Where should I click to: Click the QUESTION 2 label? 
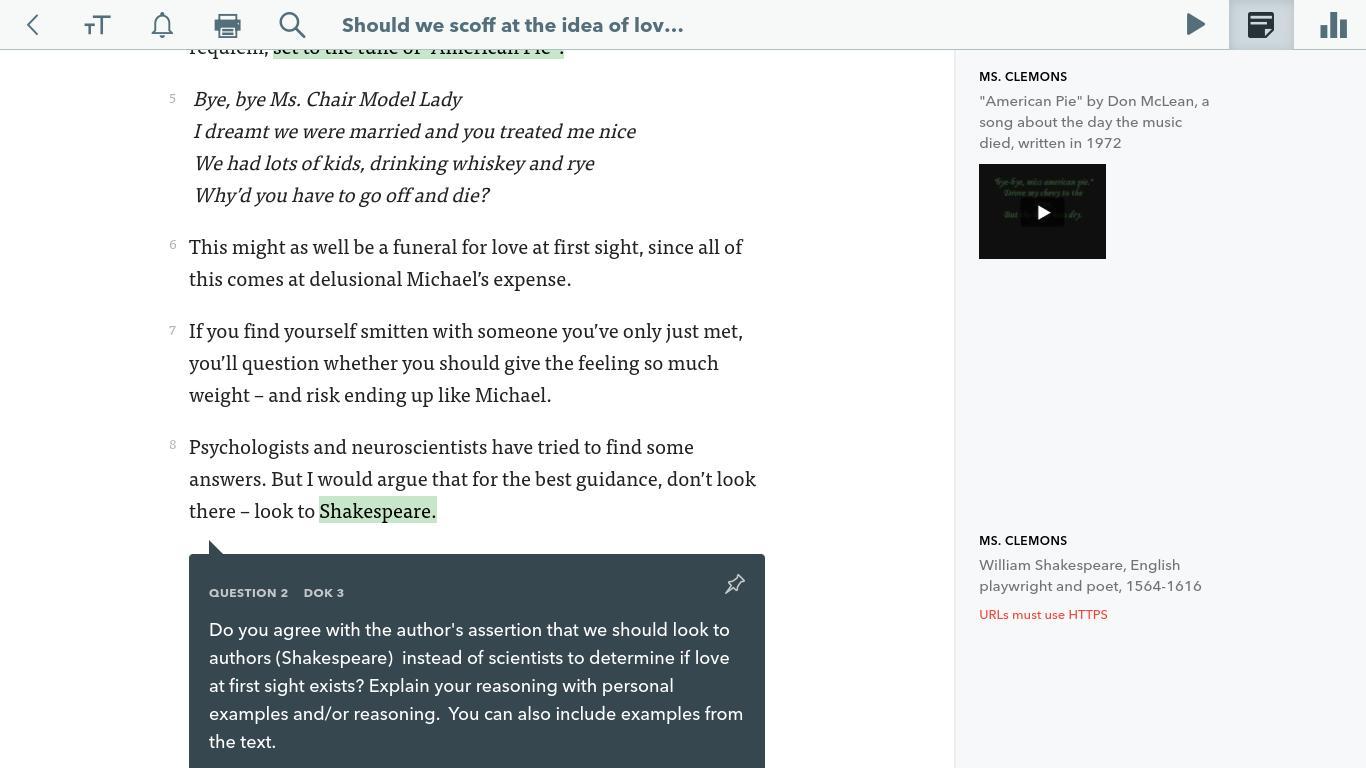(248, 593)
